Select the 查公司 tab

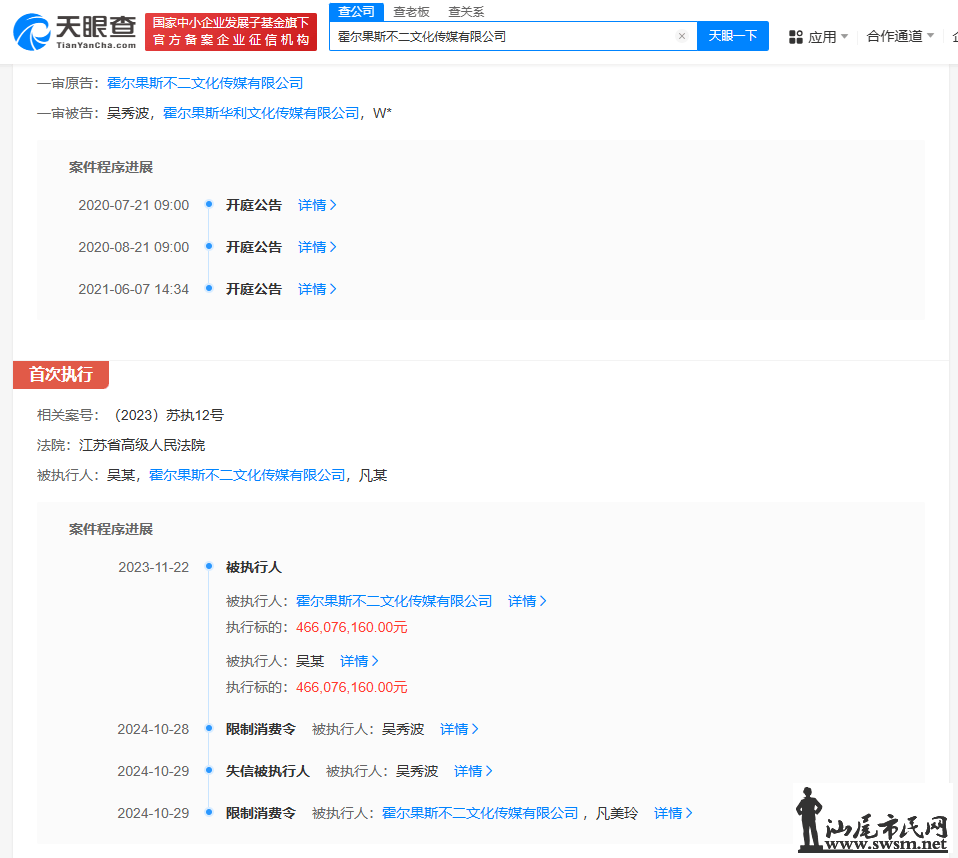[x=356, y=12]
